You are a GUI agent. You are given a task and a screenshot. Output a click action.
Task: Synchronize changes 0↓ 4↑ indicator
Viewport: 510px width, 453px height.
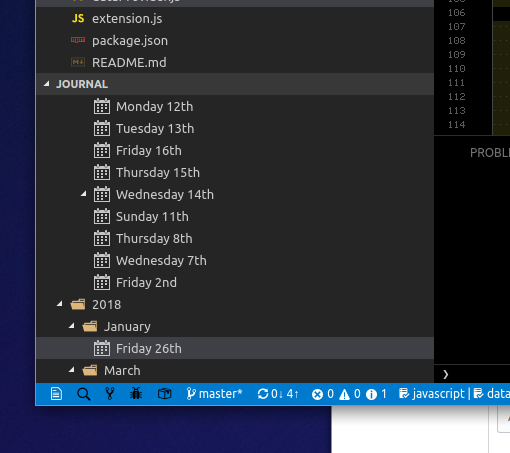point(278,394)
